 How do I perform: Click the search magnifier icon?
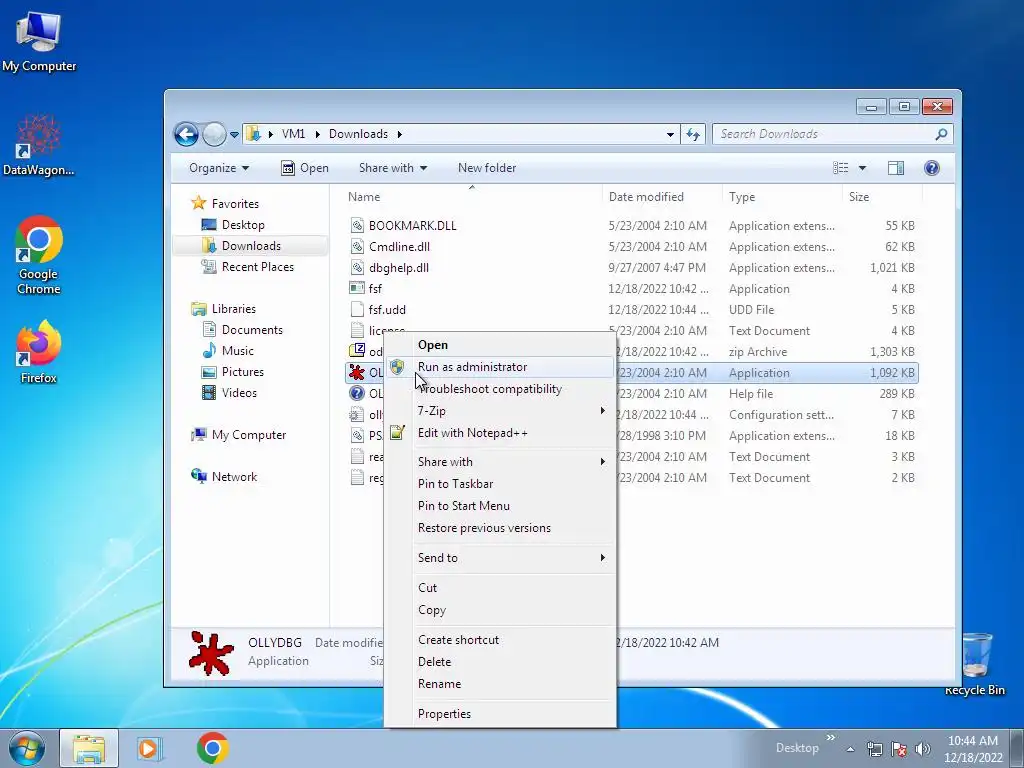(941, 134)
